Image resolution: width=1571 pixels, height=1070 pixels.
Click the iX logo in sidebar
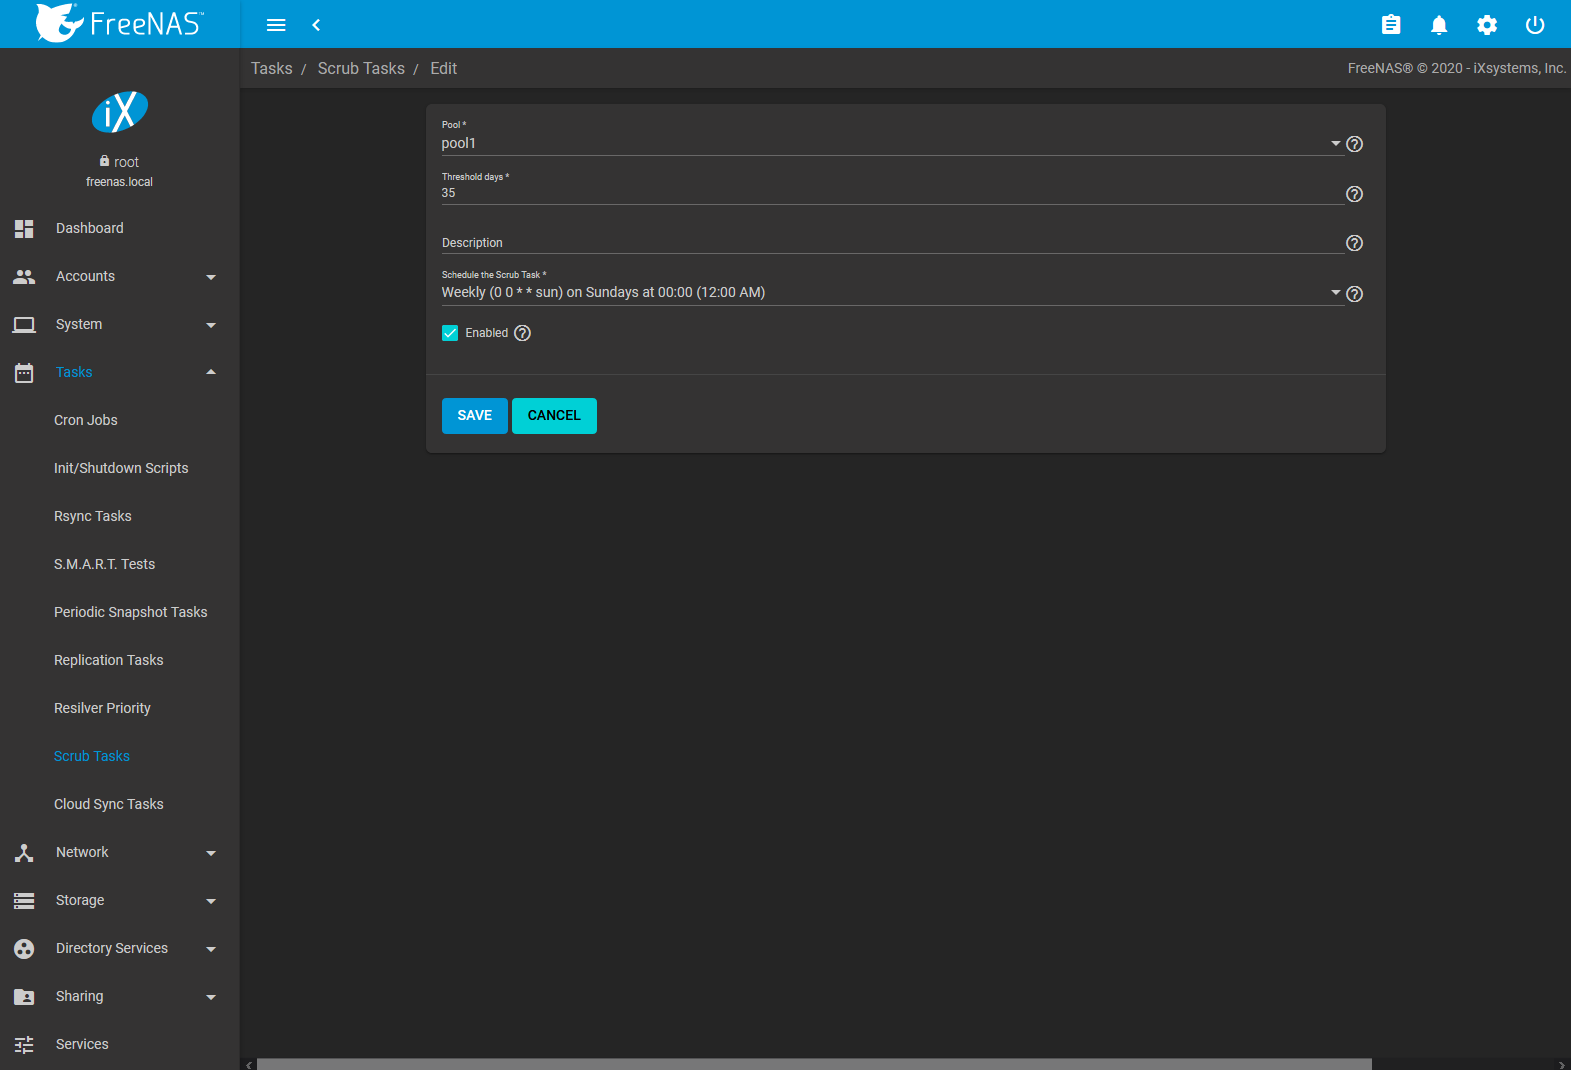[x=120, y=112]
